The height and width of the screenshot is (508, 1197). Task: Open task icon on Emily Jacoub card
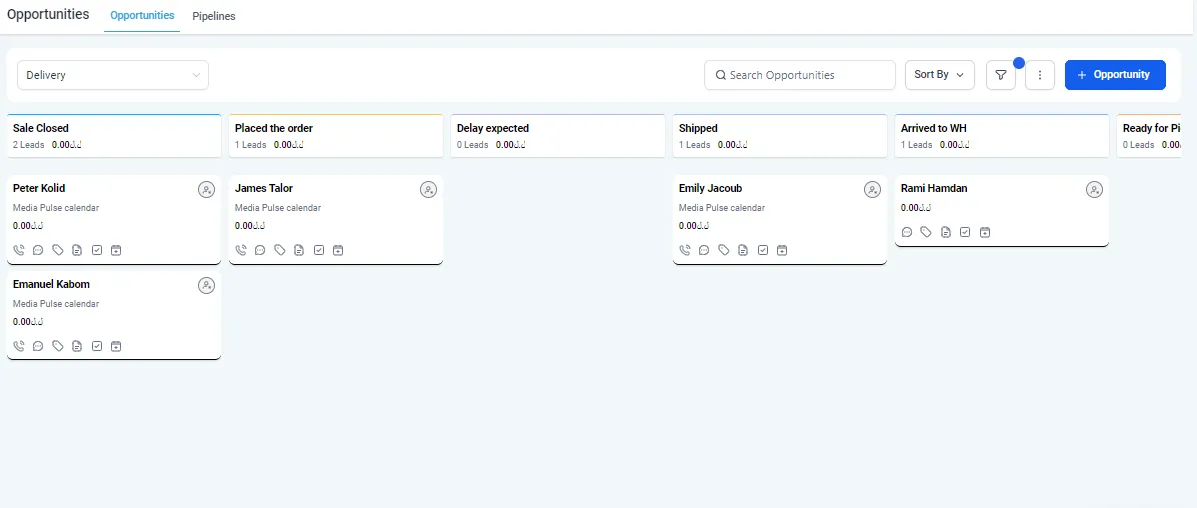[763, 250]
